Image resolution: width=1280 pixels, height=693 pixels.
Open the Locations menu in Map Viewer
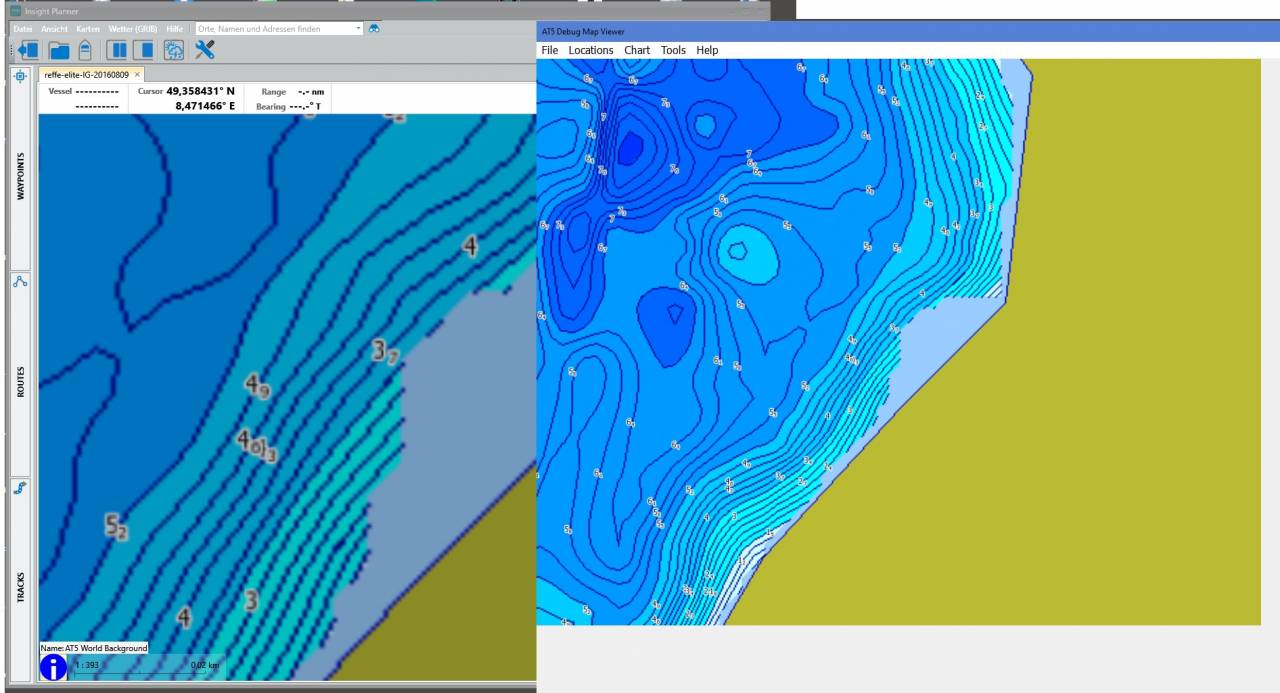pos(590,50)
